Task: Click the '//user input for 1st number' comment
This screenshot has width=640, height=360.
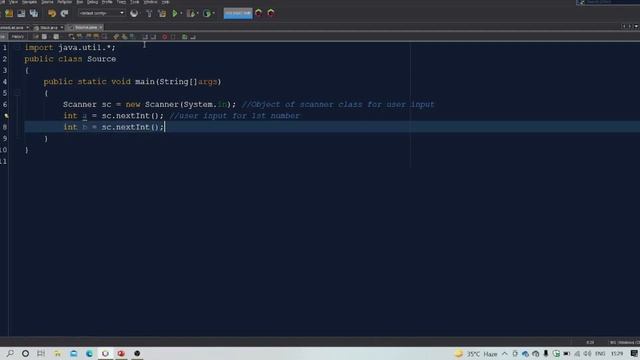Action: pos(235,116)
